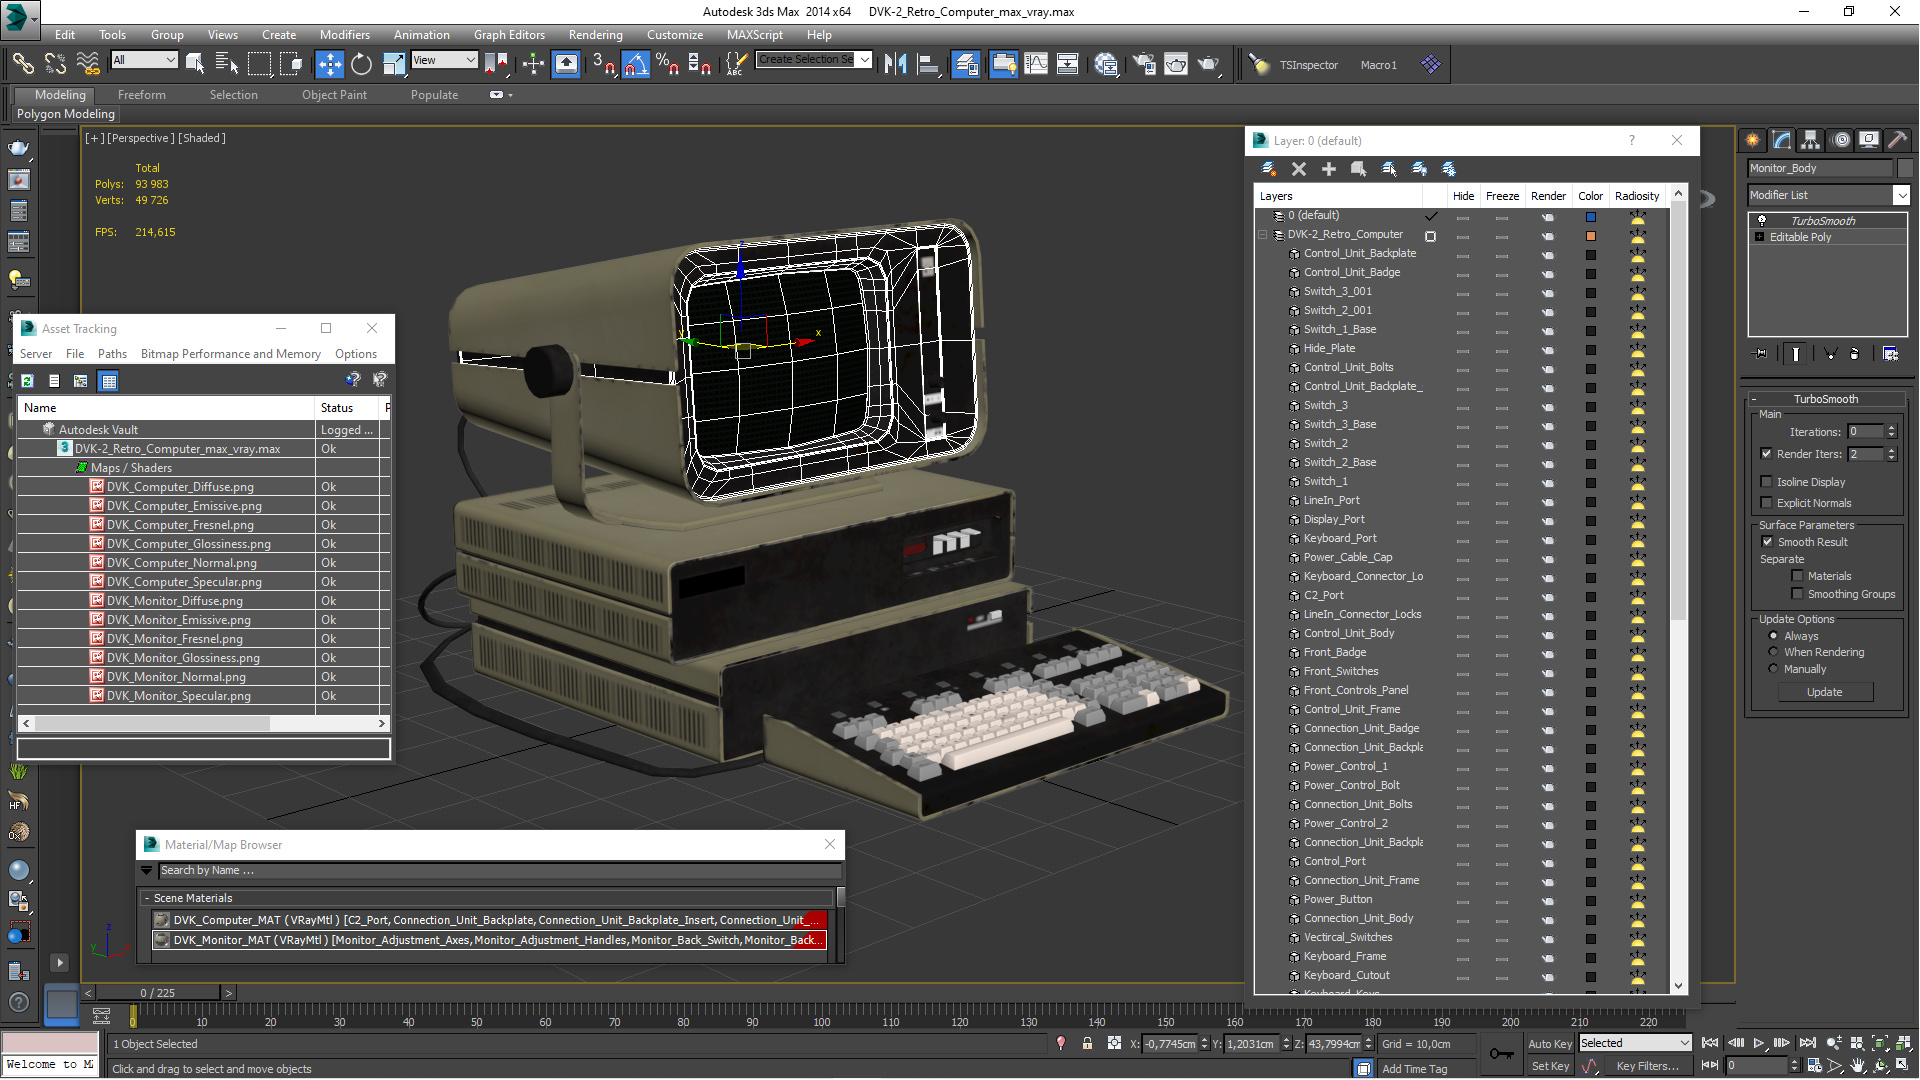Activate the Select Object tool
Image resolution: width=1920 pixels, height=1080 pixels.
(195, 64)
